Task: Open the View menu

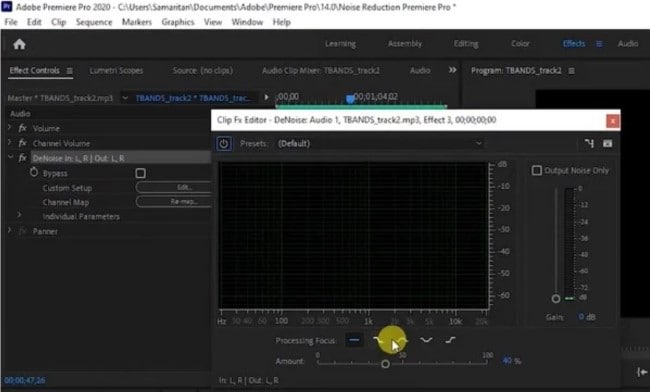Action: pos(213,22)
